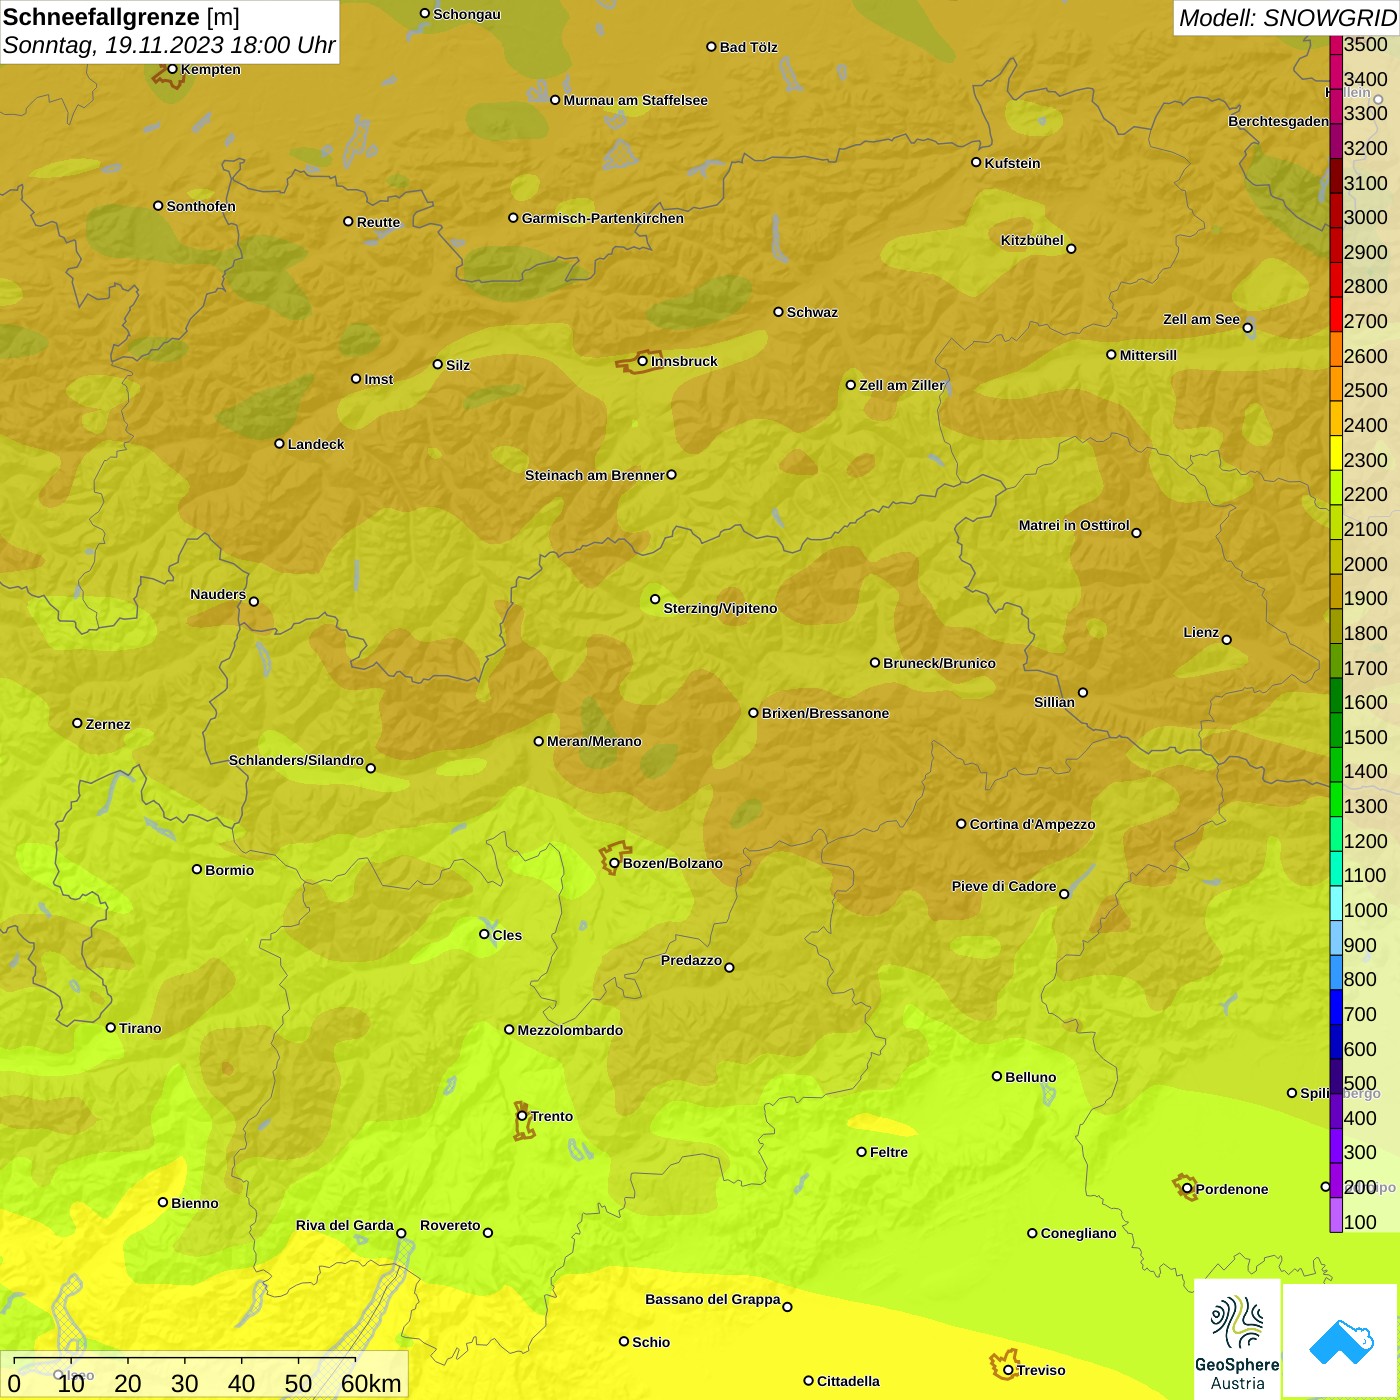Click the Cles label
Screen dimensions: 1400x1400
pyautogui.click(x=508, y=935)
